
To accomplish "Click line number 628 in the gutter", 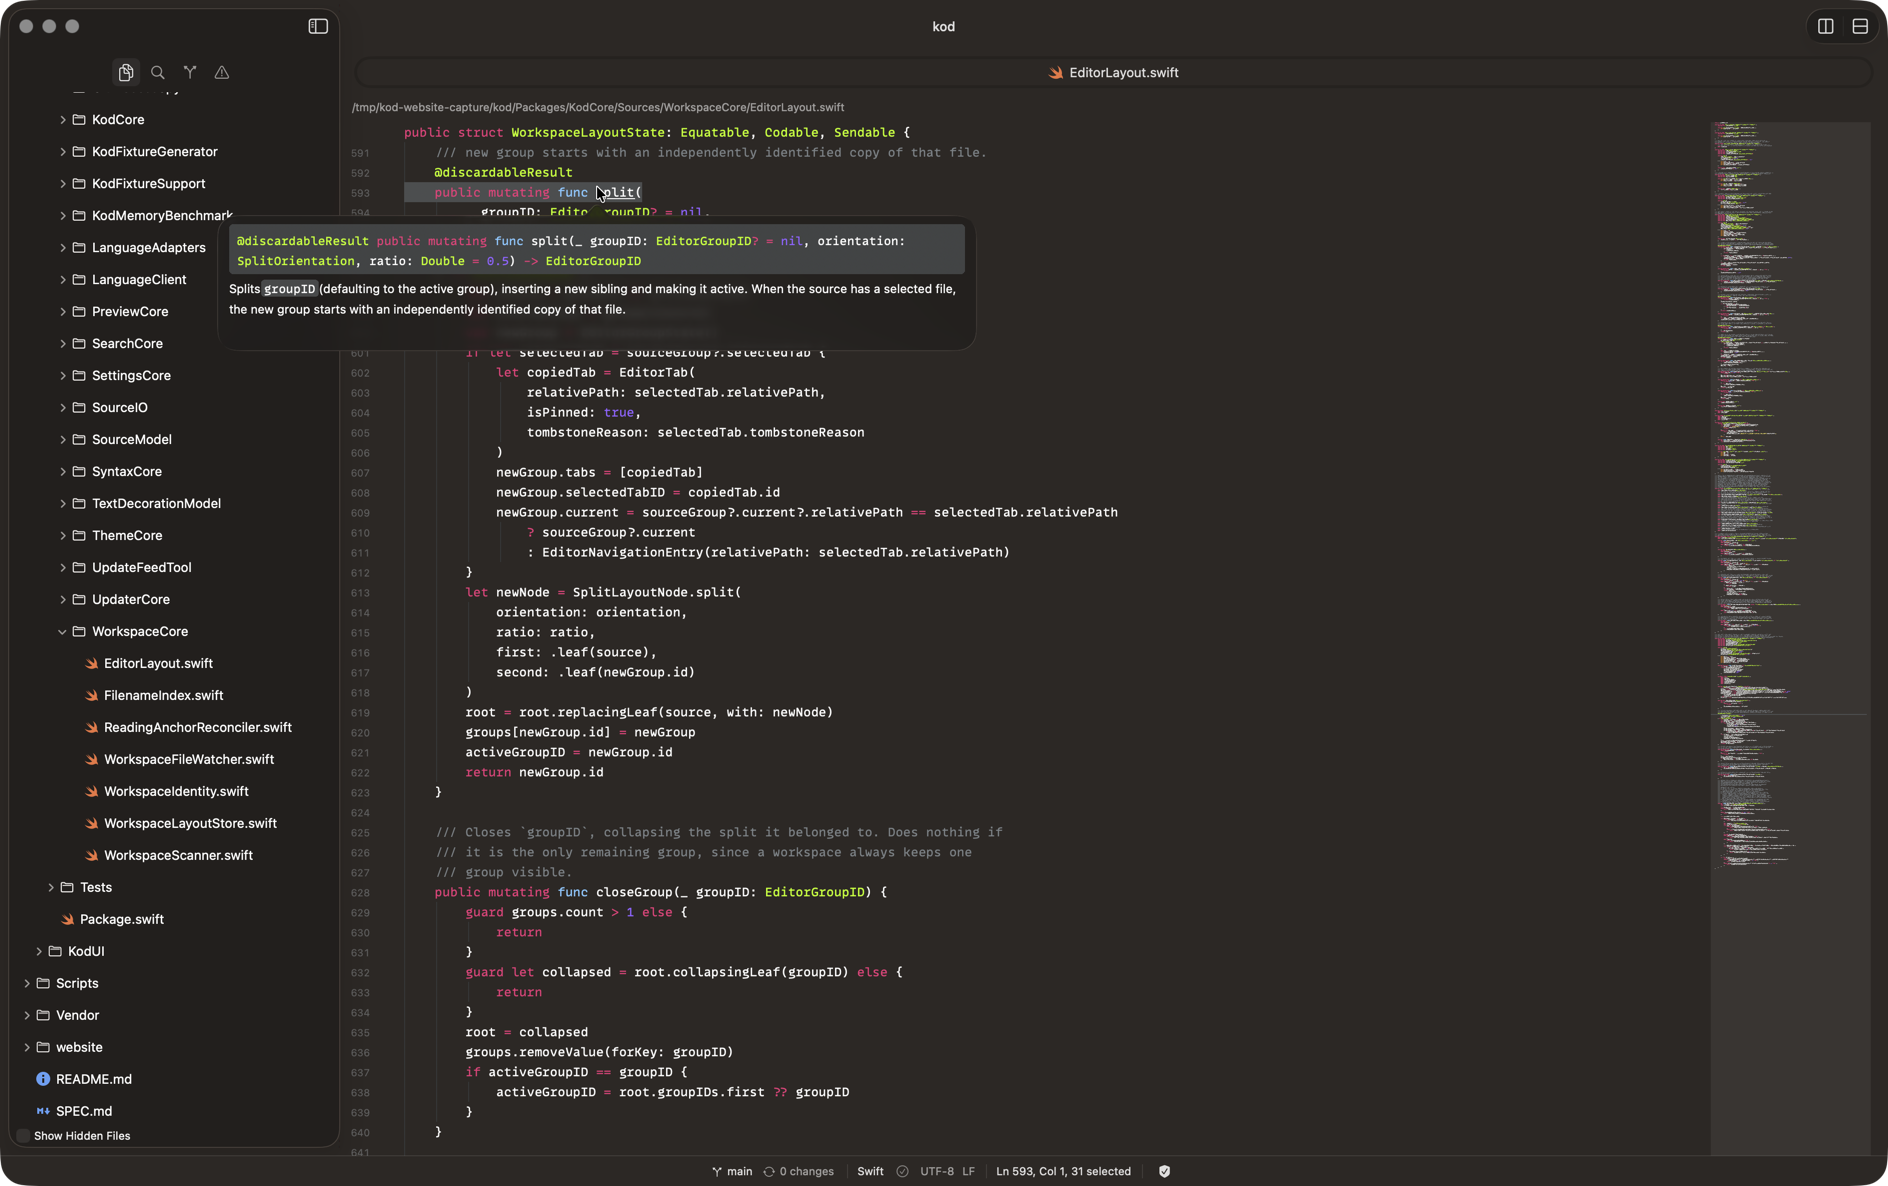I will tap(360, 892).
